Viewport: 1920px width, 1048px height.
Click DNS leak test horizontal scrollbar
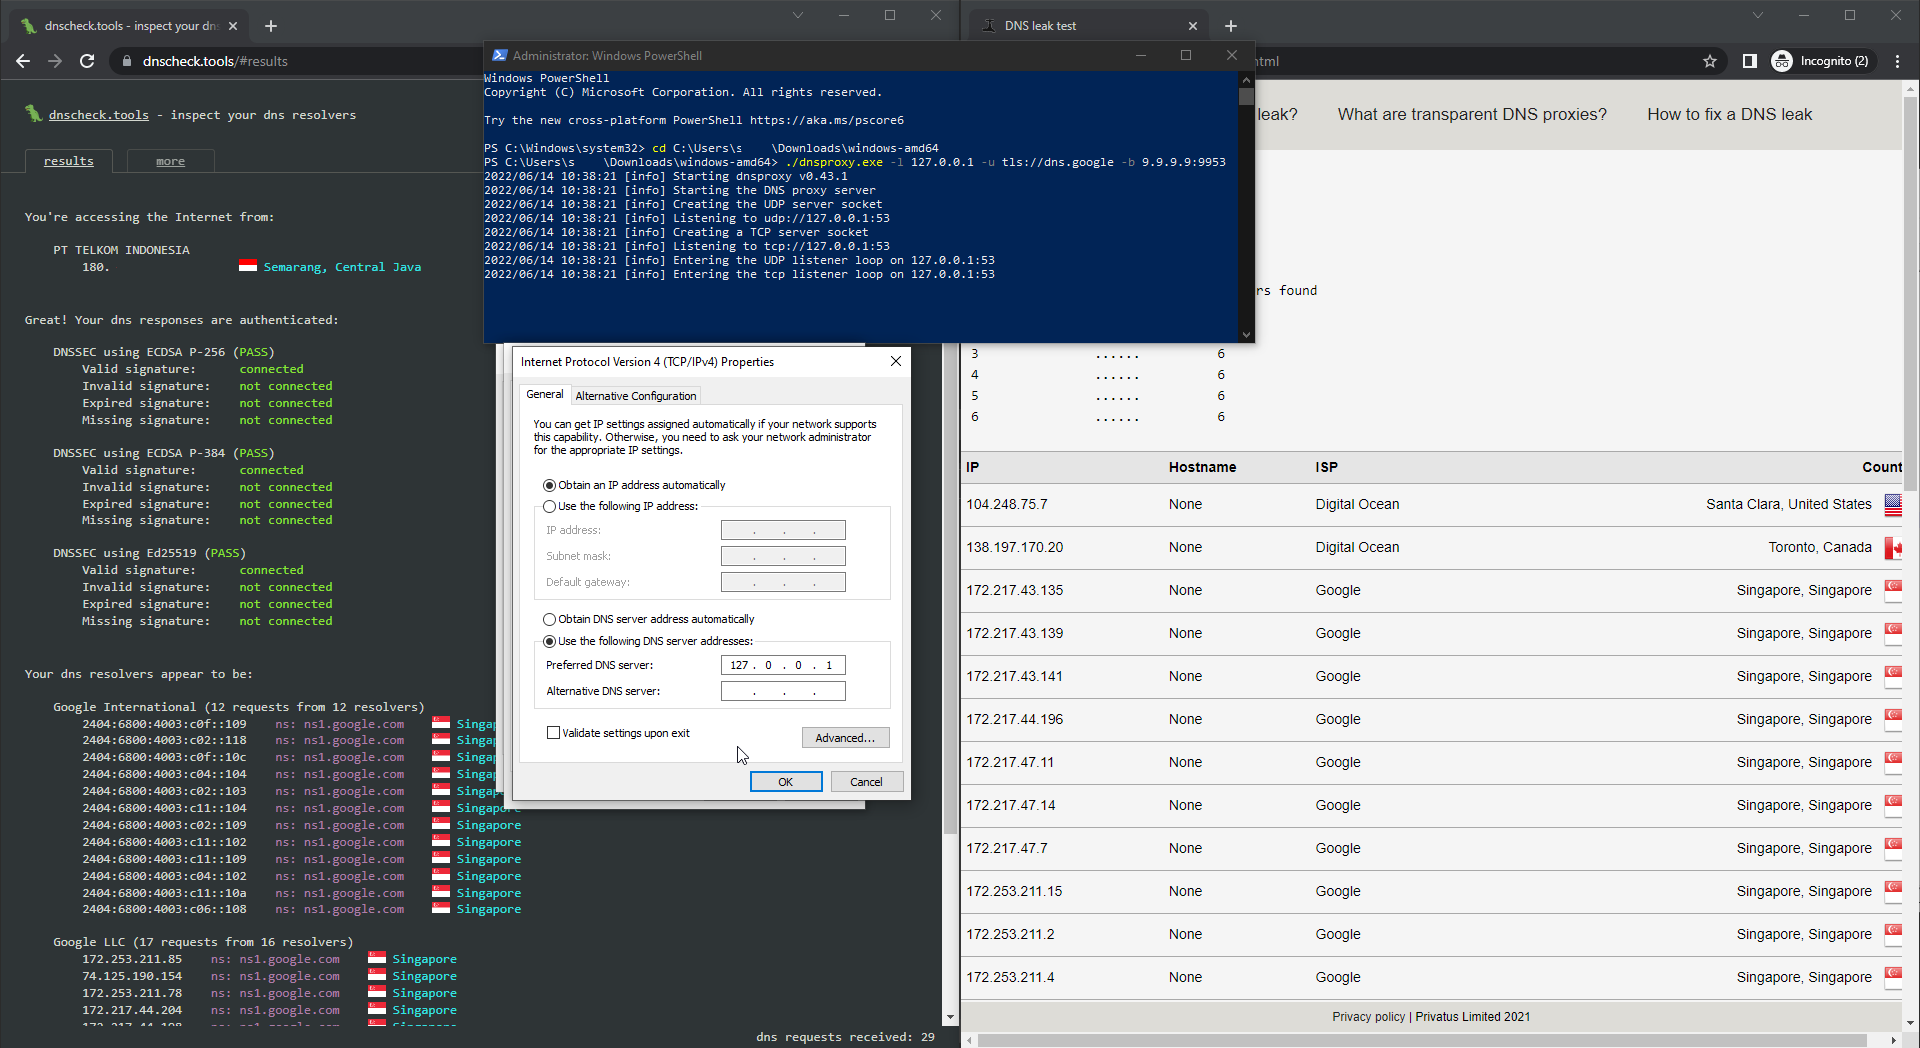coord(1422,1041)
